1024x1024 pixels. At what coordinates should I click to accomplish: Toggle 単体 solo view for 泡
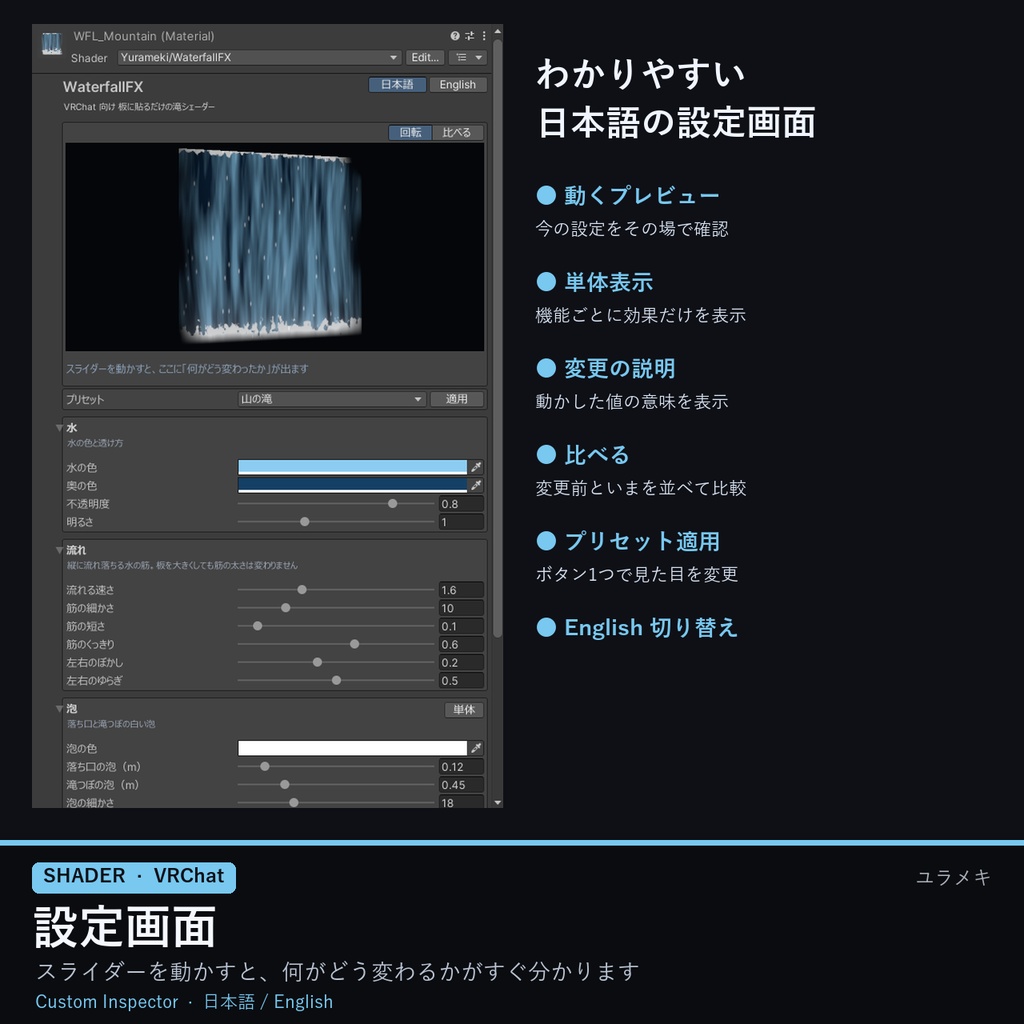tap(464, 710)
